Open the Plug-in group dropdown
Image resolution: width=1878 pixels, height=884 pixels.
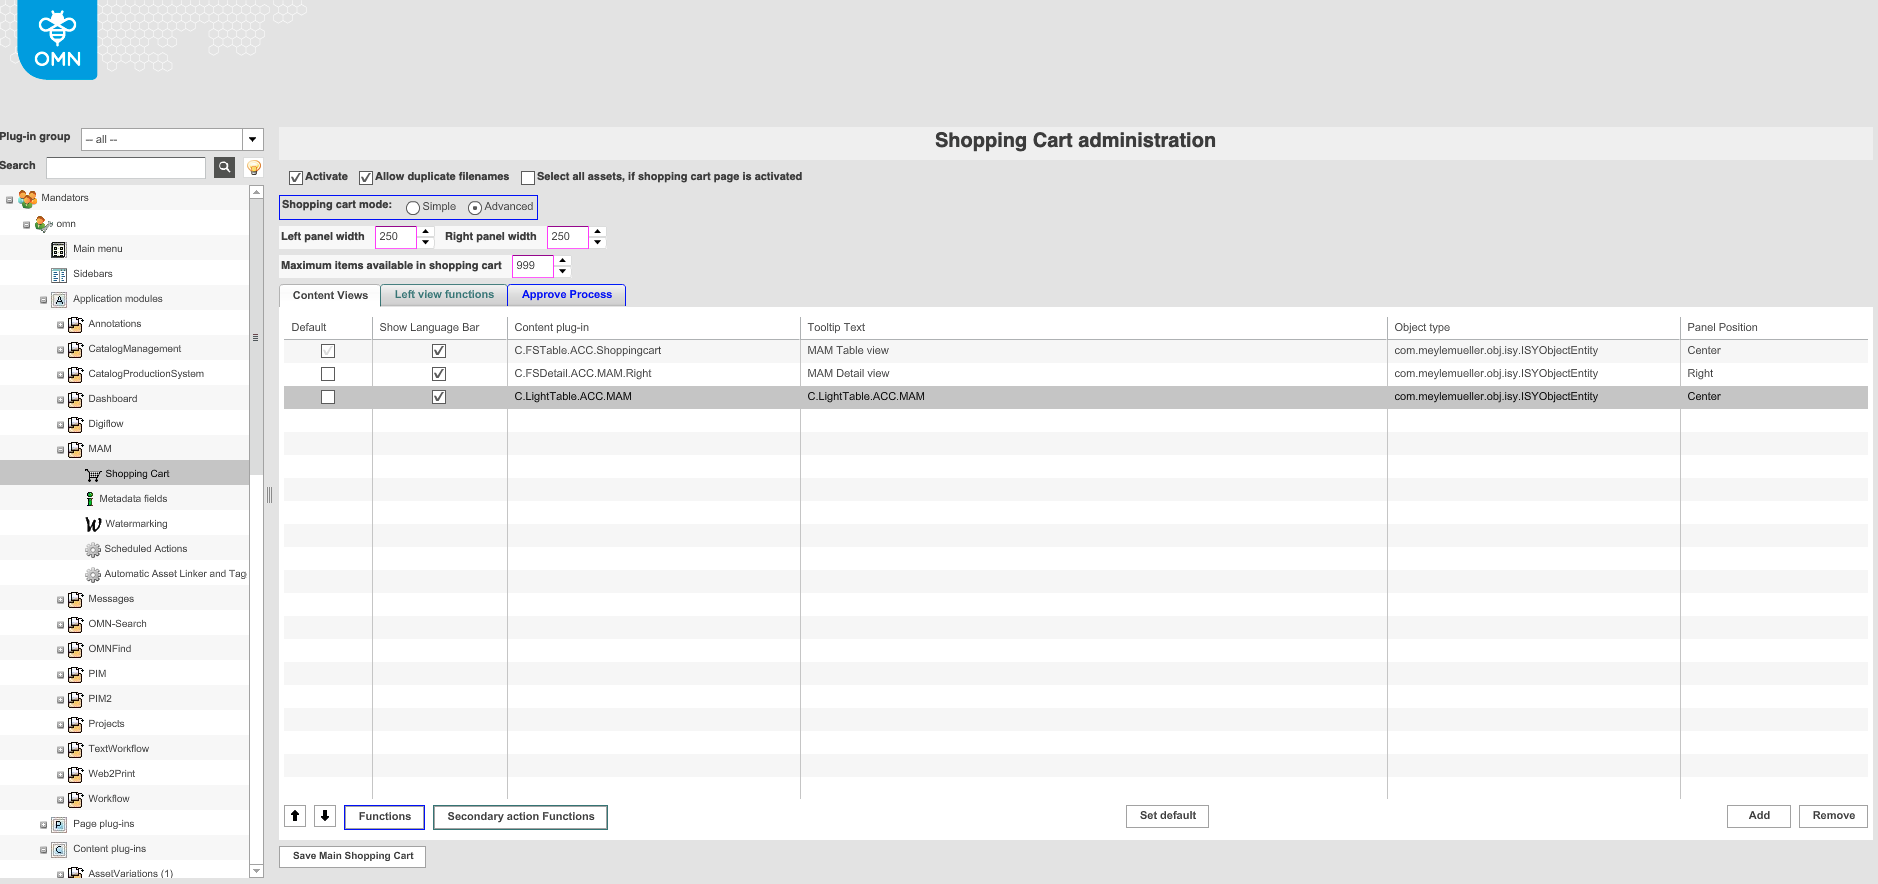253,139
